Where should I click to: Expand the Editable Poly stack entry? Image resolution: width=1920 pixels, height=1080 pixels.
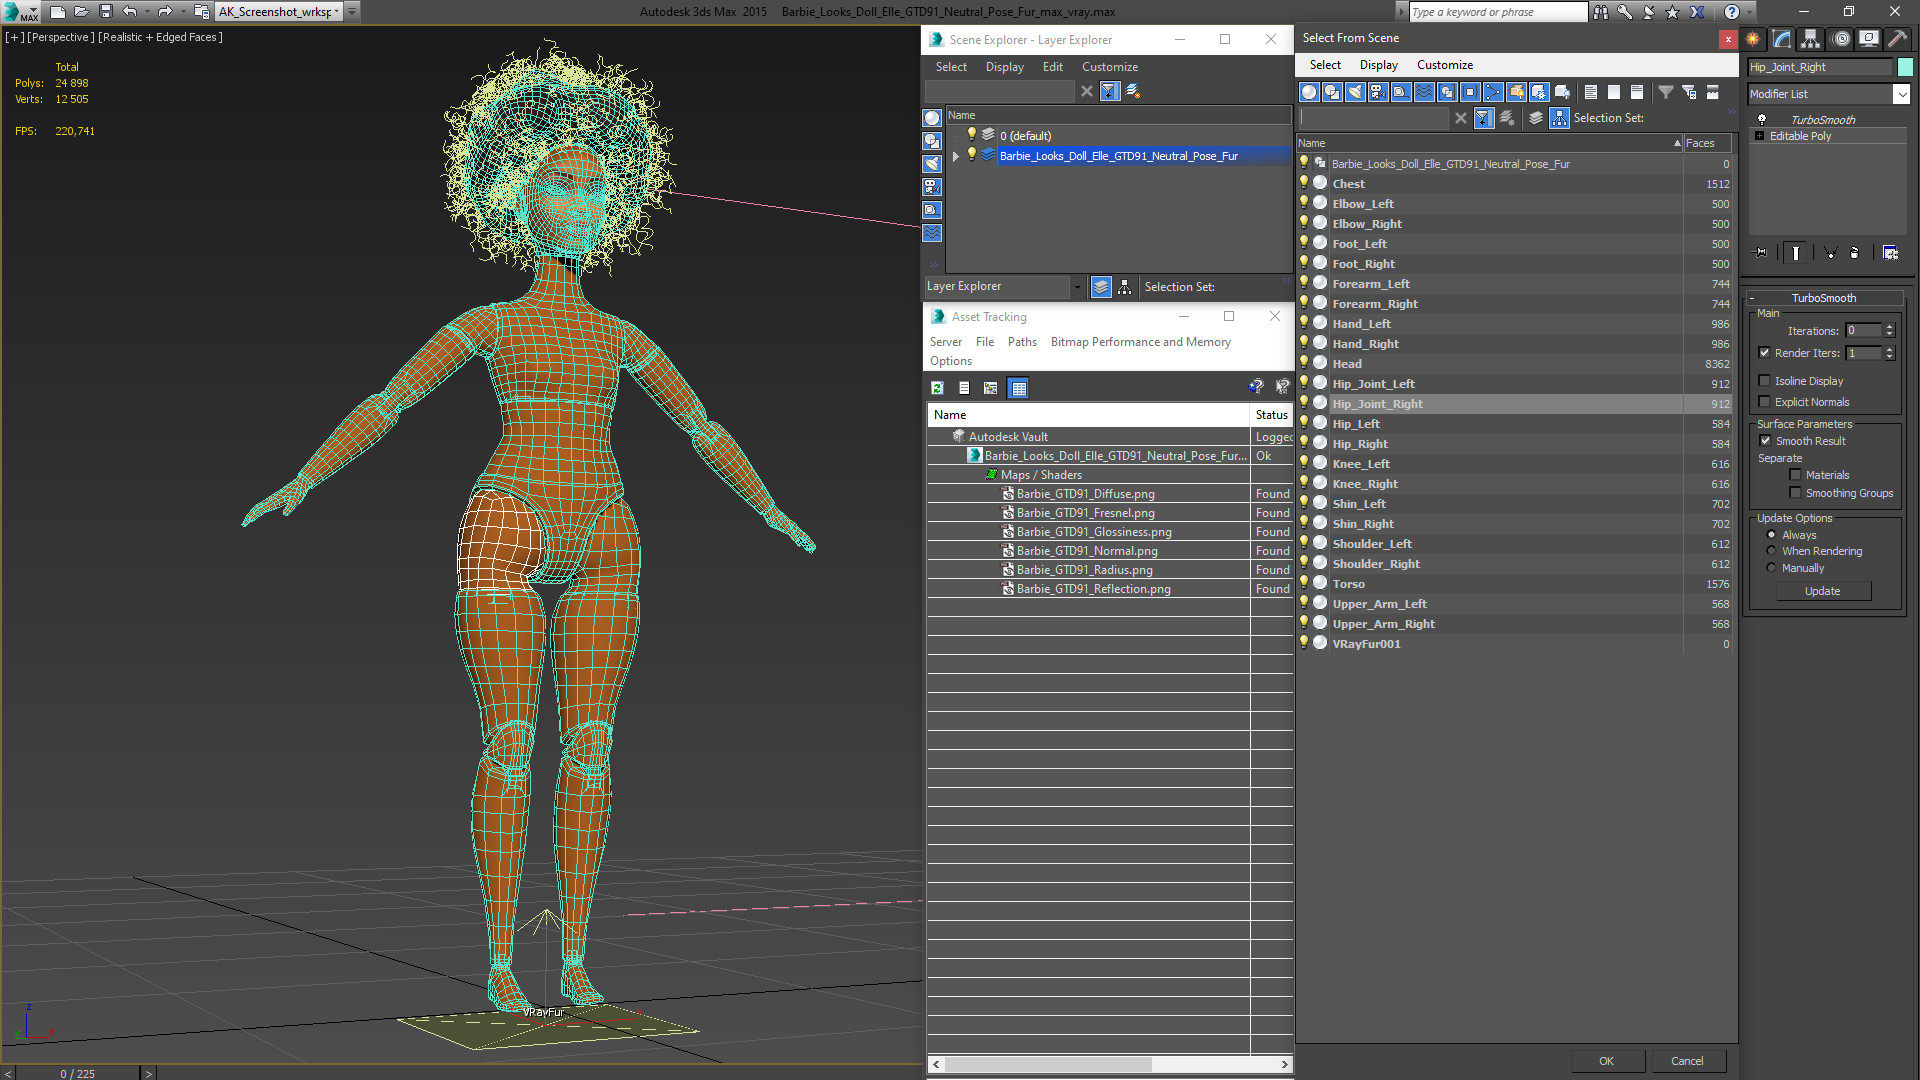coord(1759,136)
